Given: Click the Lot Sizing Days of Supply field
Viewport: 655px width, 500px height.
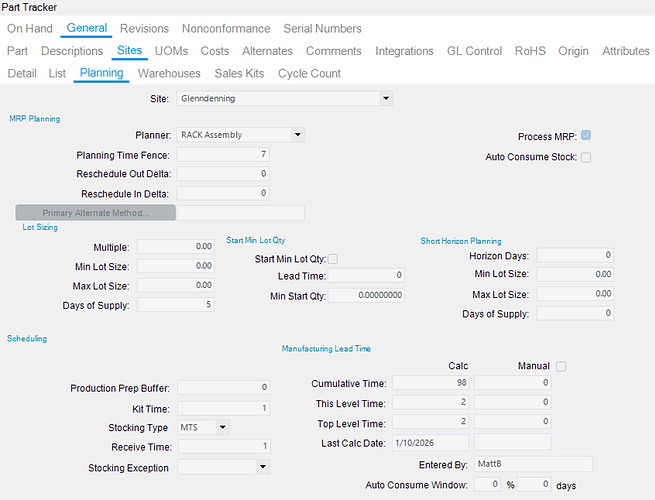Looking at the screenshot, I should coord(176,305).
